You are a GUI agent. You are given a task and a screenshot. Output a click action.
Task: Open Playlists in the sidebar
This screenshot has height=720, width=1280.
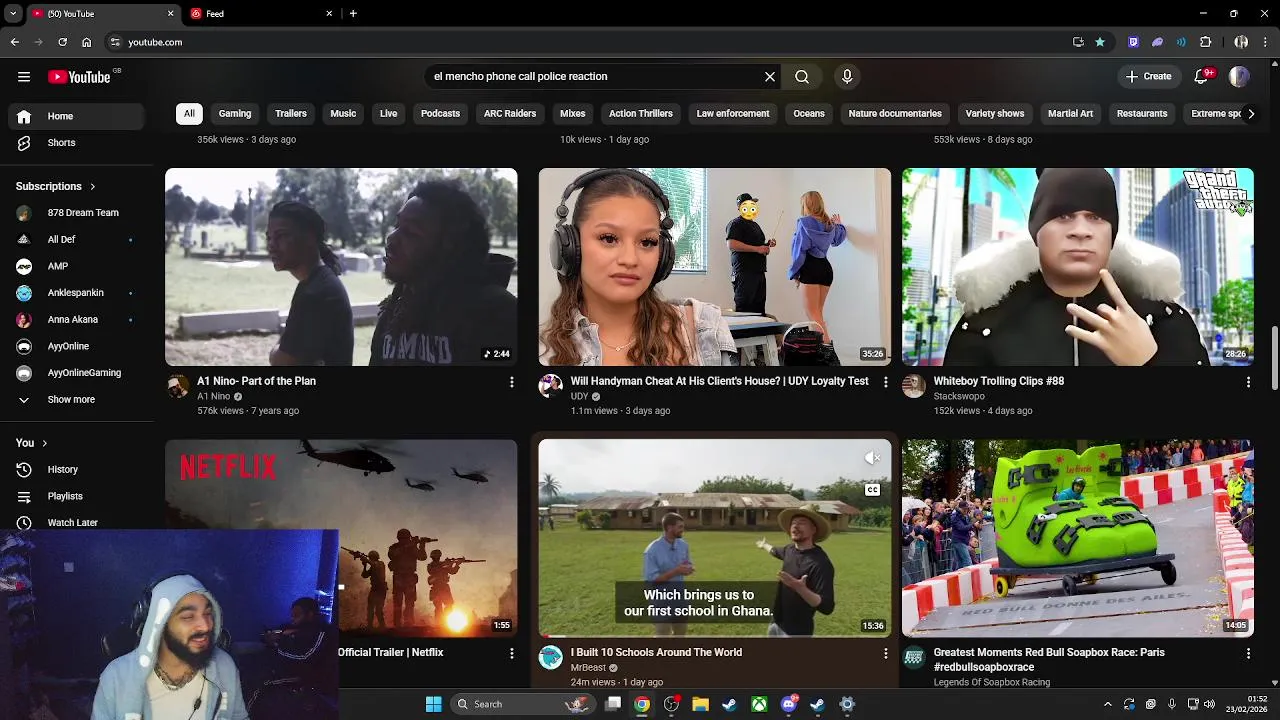click(x=75, y=496)
